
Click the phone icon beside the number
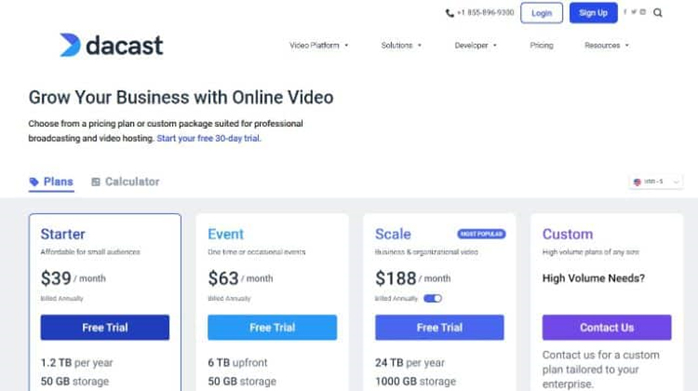(x=450, y=13)
